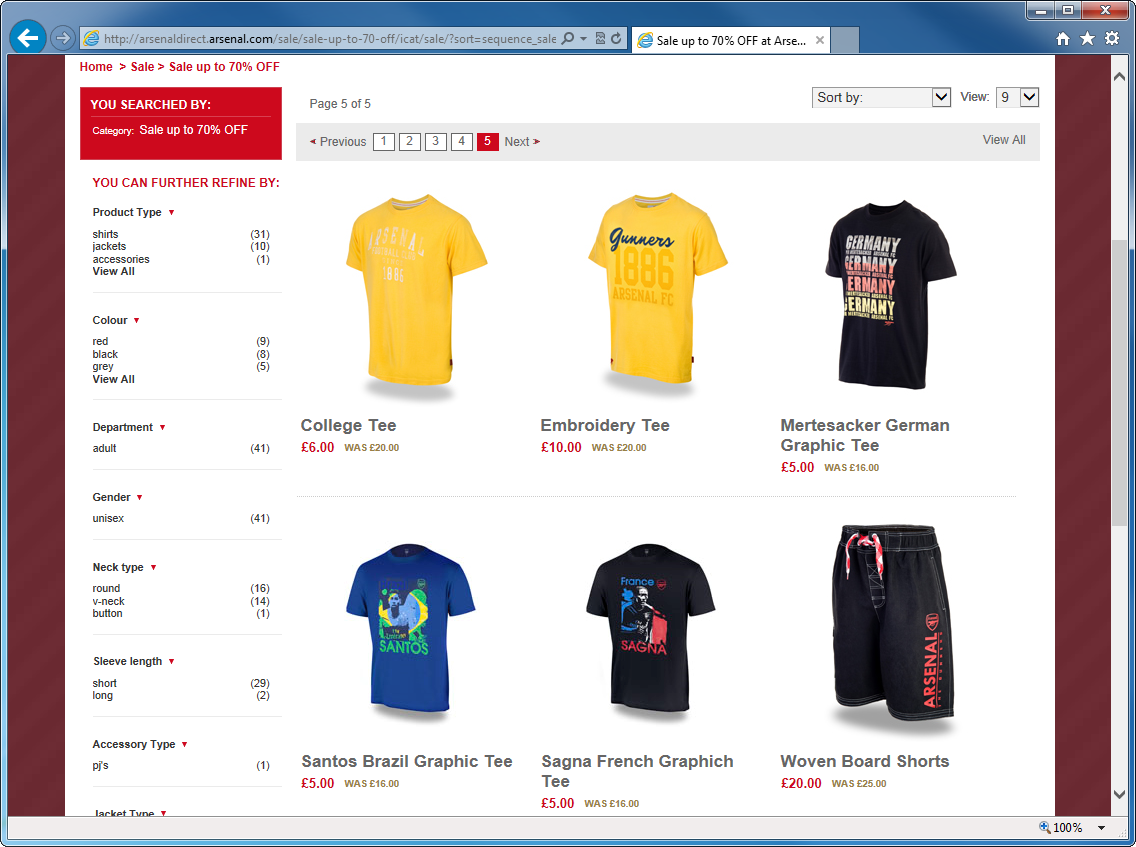
Task: Click Home in breadcrumb
Action: point(96,67)
